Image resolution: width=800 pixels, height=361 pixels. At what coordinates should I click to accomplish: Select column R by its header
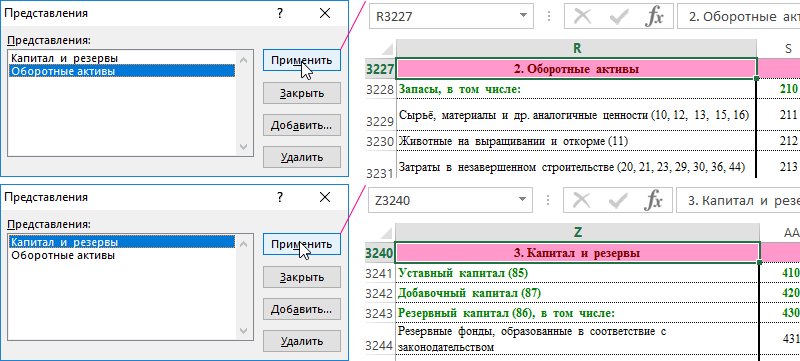coord(577,49)
